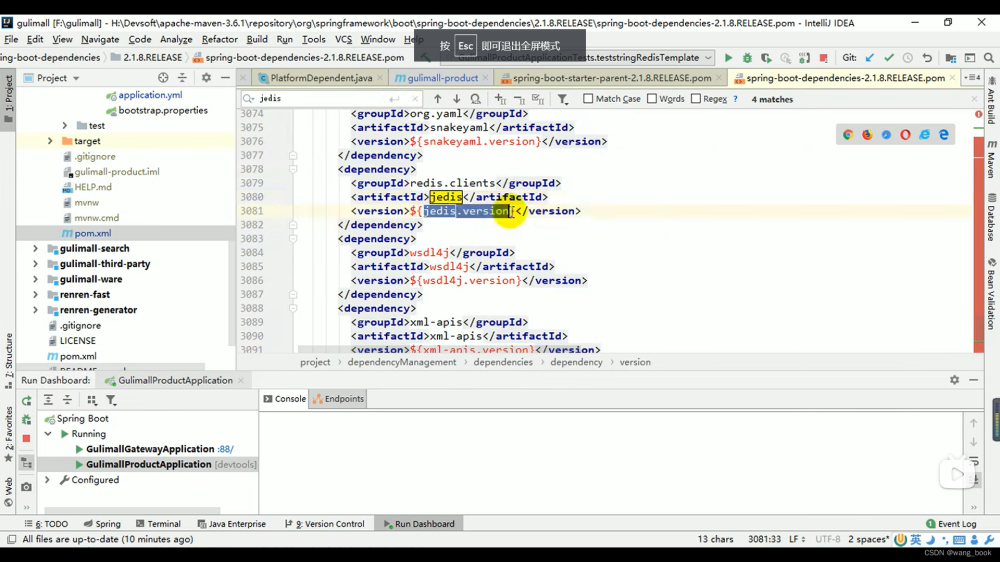Open Java Enterprise tool window

click(232, 524)
